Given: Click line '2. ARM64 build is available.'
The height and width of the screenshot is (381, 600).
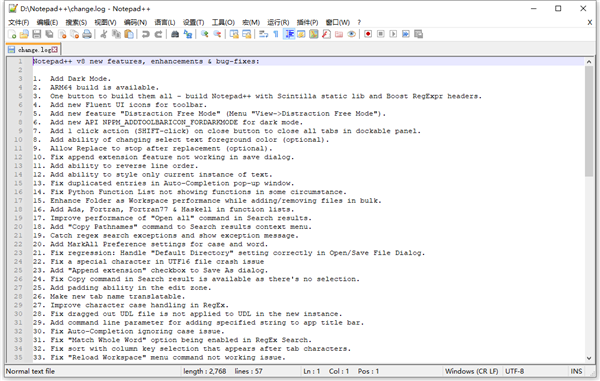Looking at the screenshot, I should (x=96, y=88).
